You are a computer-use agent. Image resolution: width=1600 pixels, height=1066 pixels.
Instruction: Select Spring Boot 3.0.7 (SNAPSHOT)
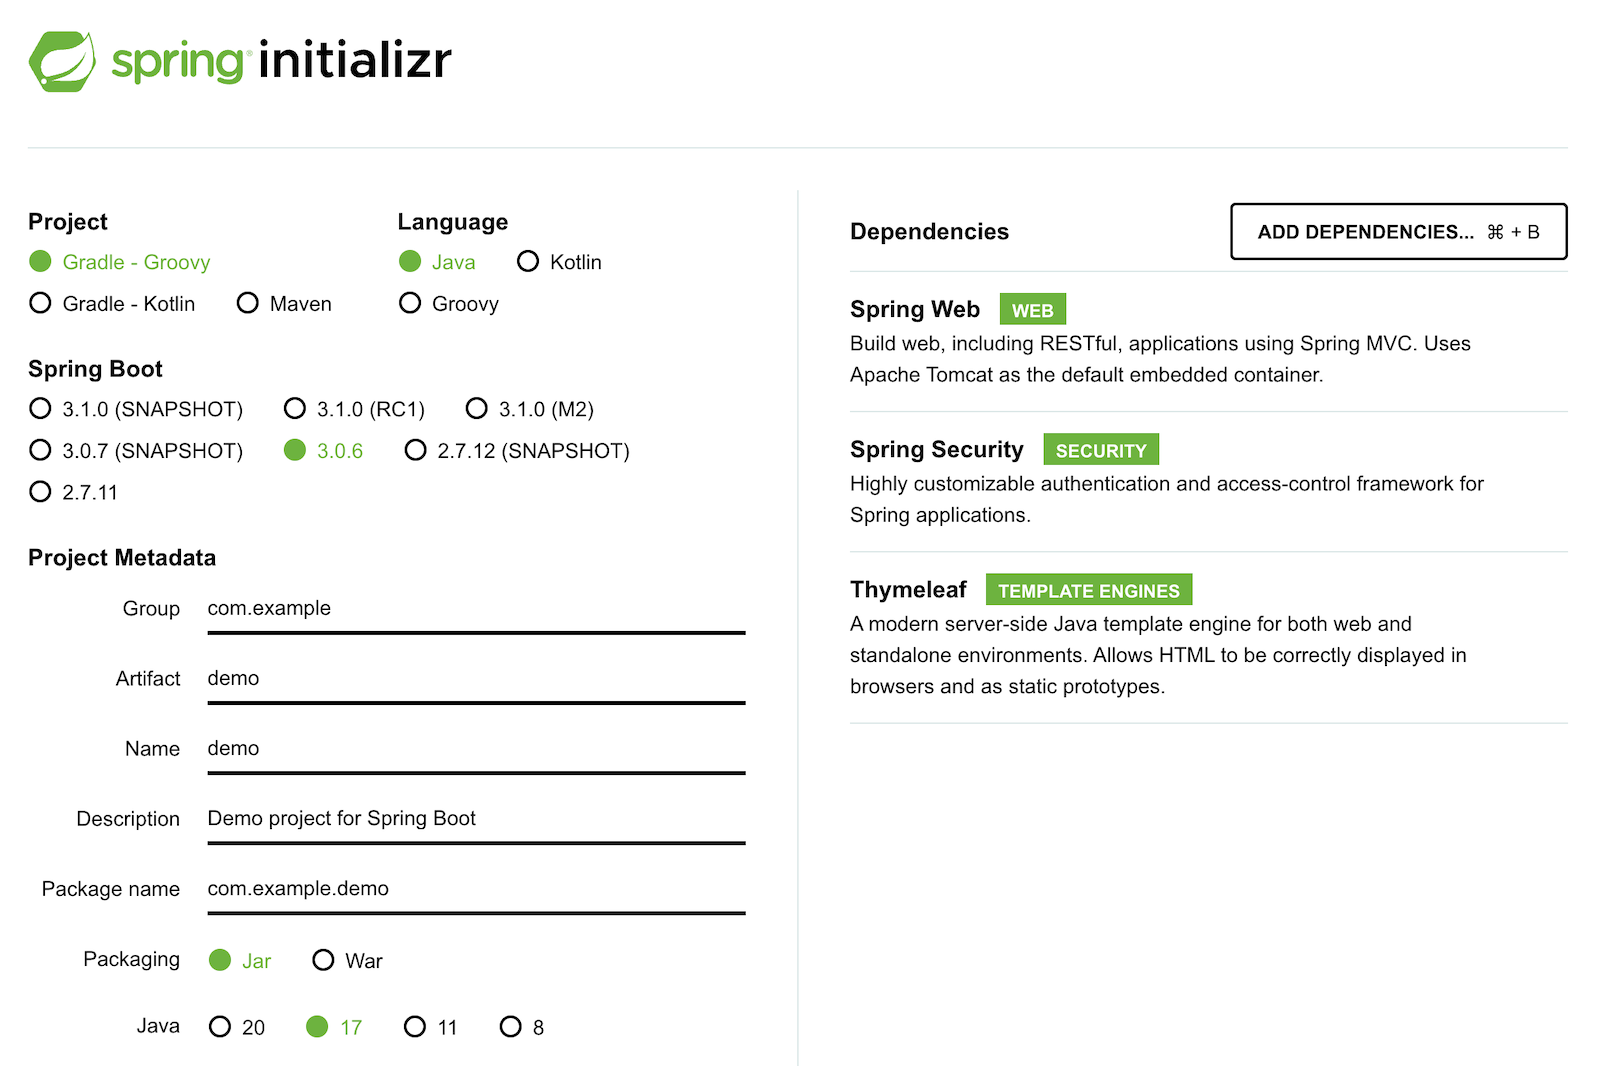(x=41, y=451)
